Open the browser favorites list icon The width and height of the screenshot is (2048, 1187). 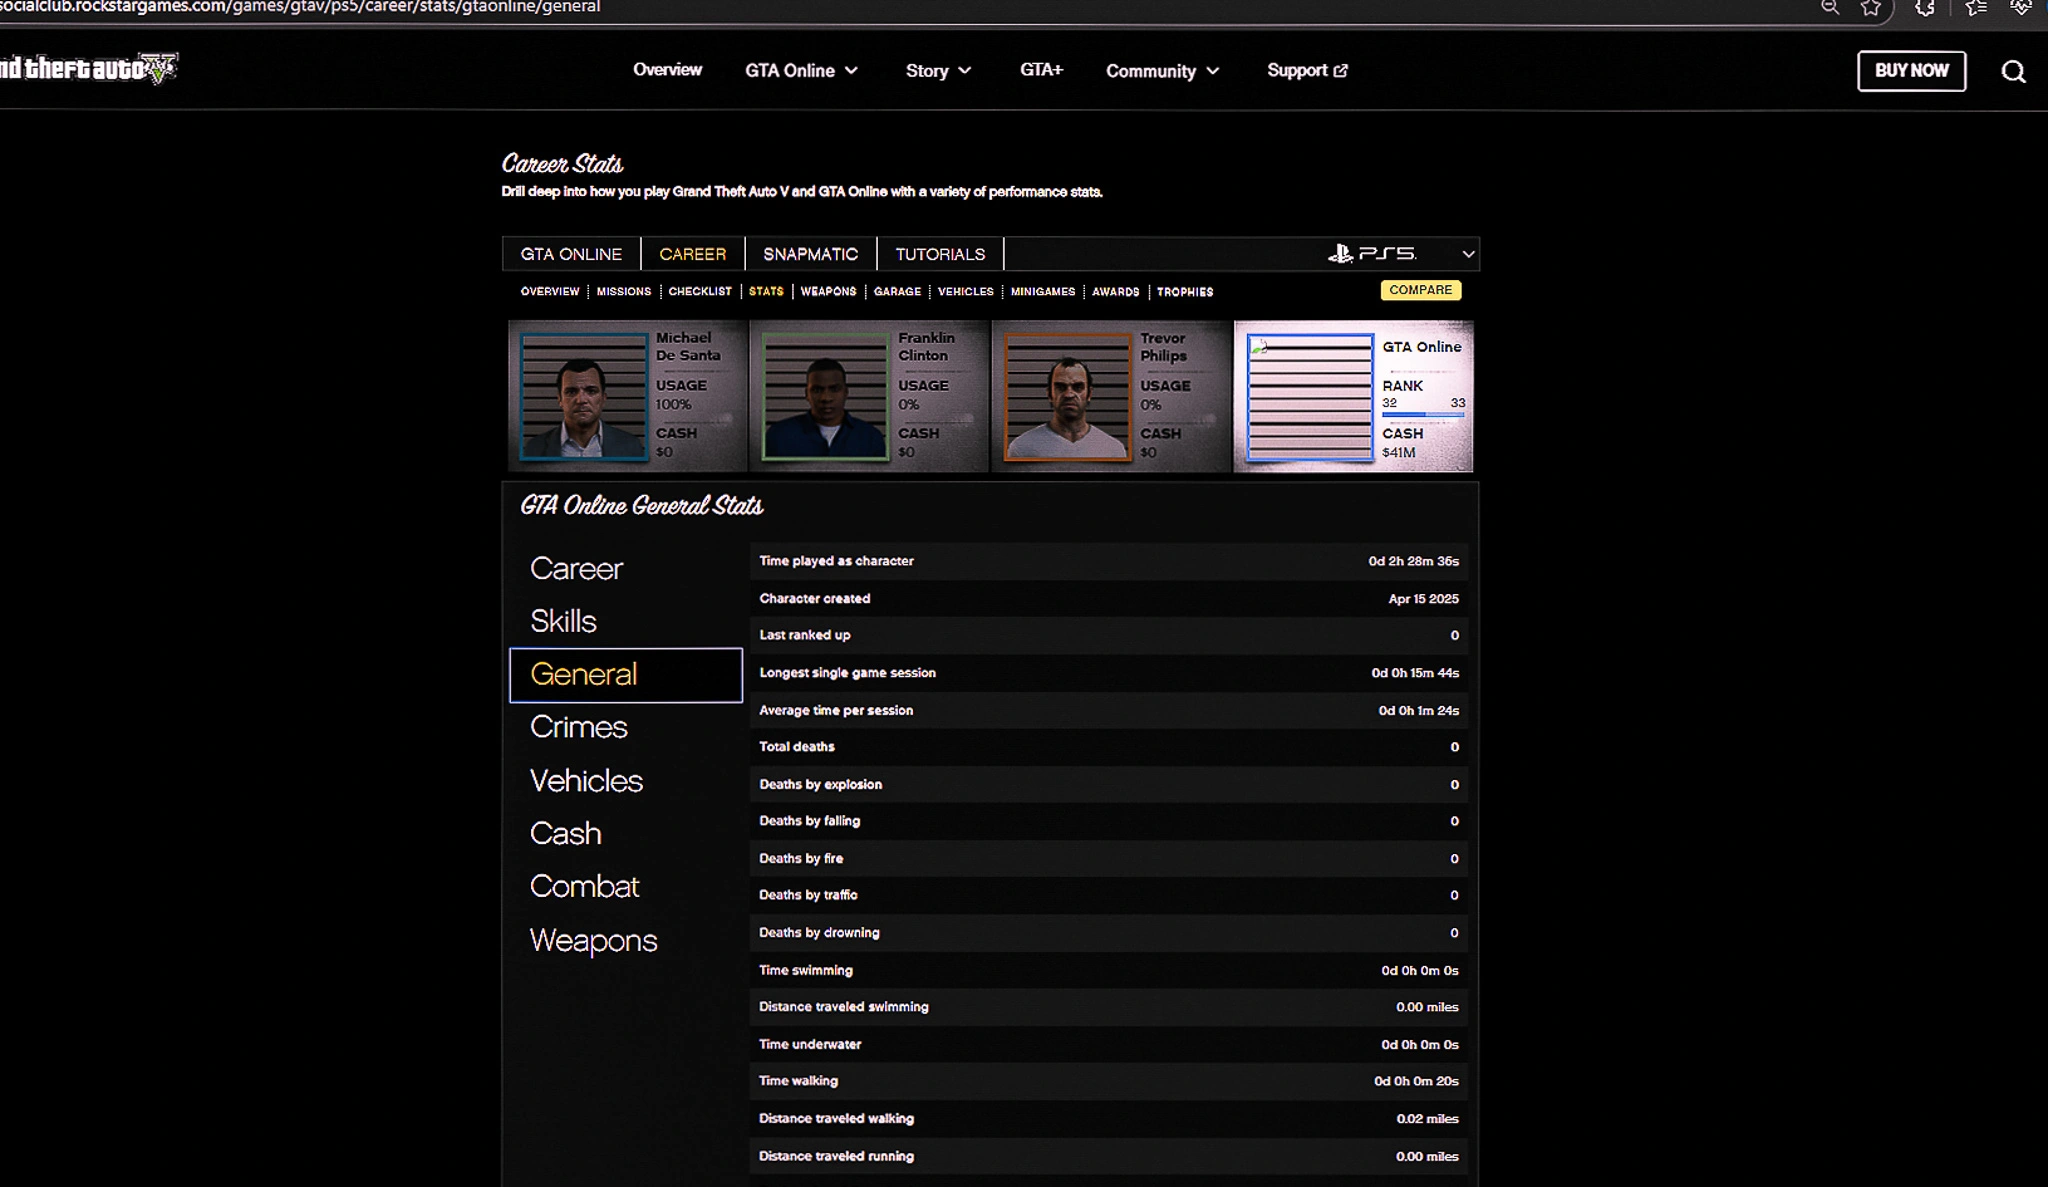(x=1975, y=8)
